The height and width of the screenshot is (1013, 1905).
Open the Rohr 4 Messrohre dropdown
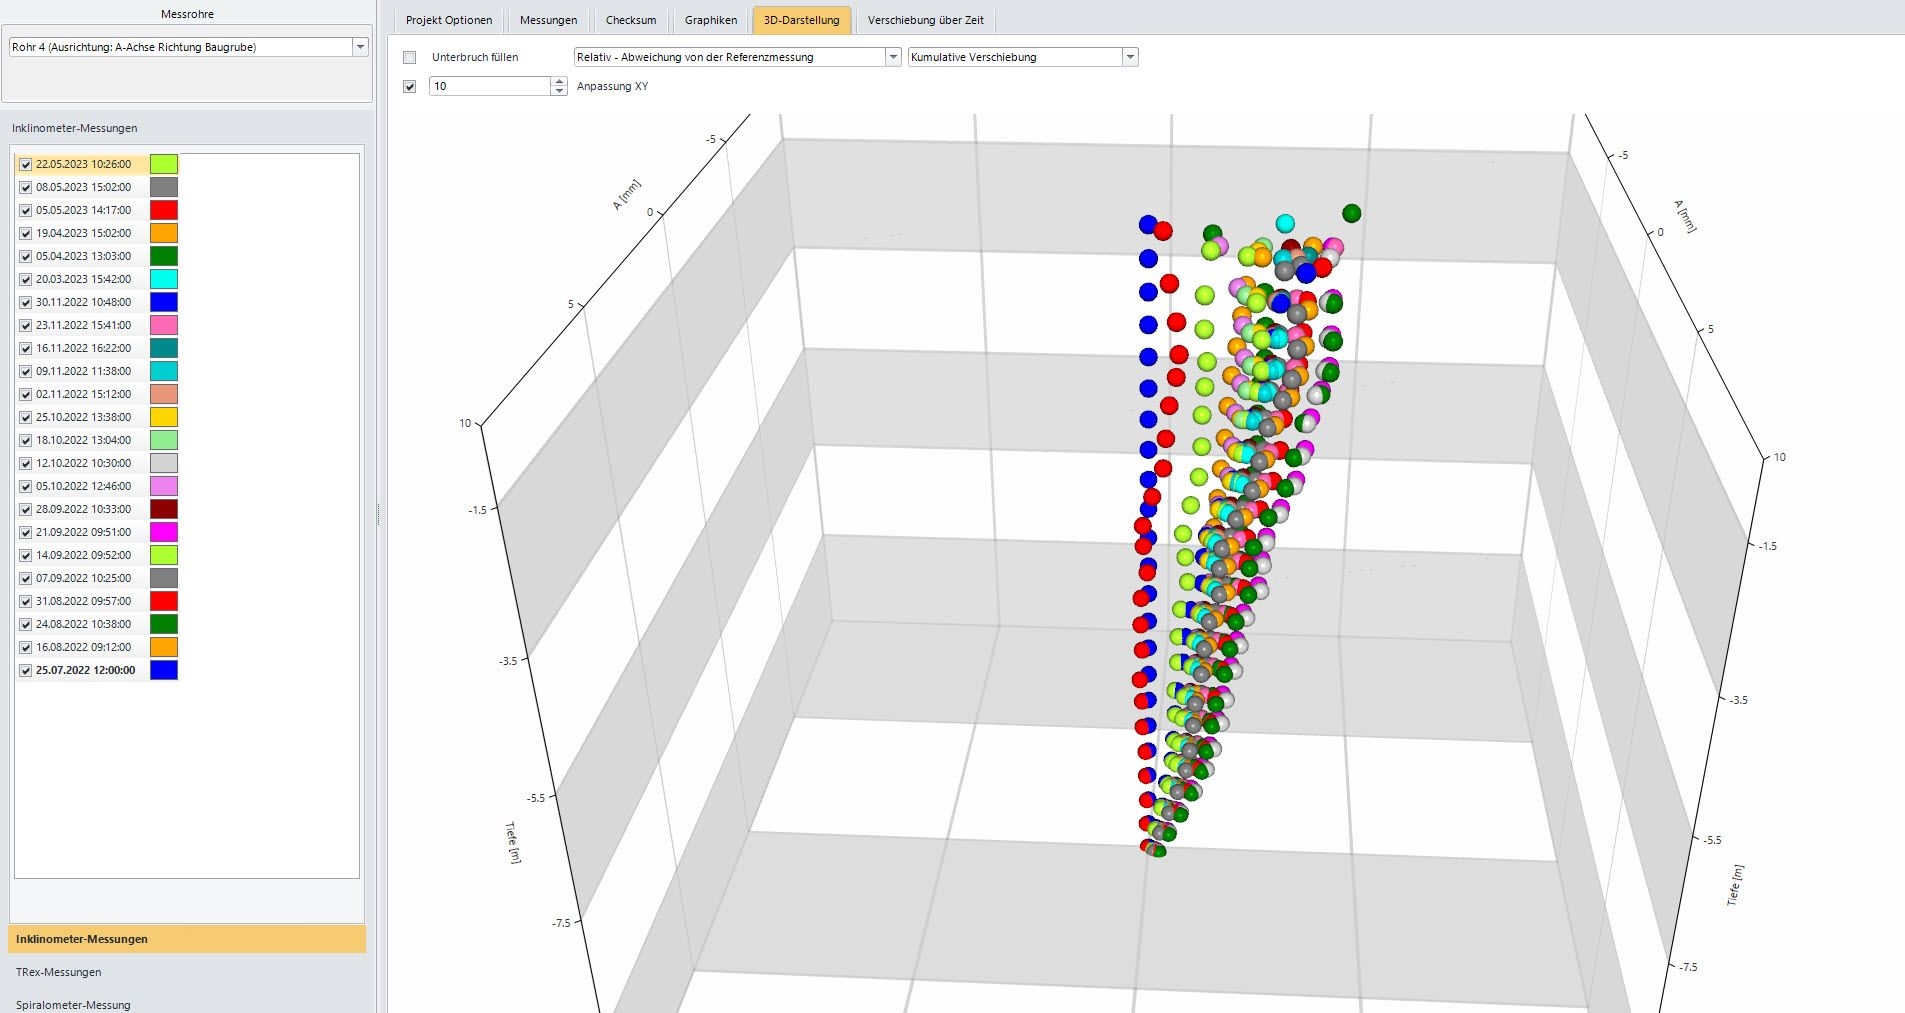click(360, 47)
